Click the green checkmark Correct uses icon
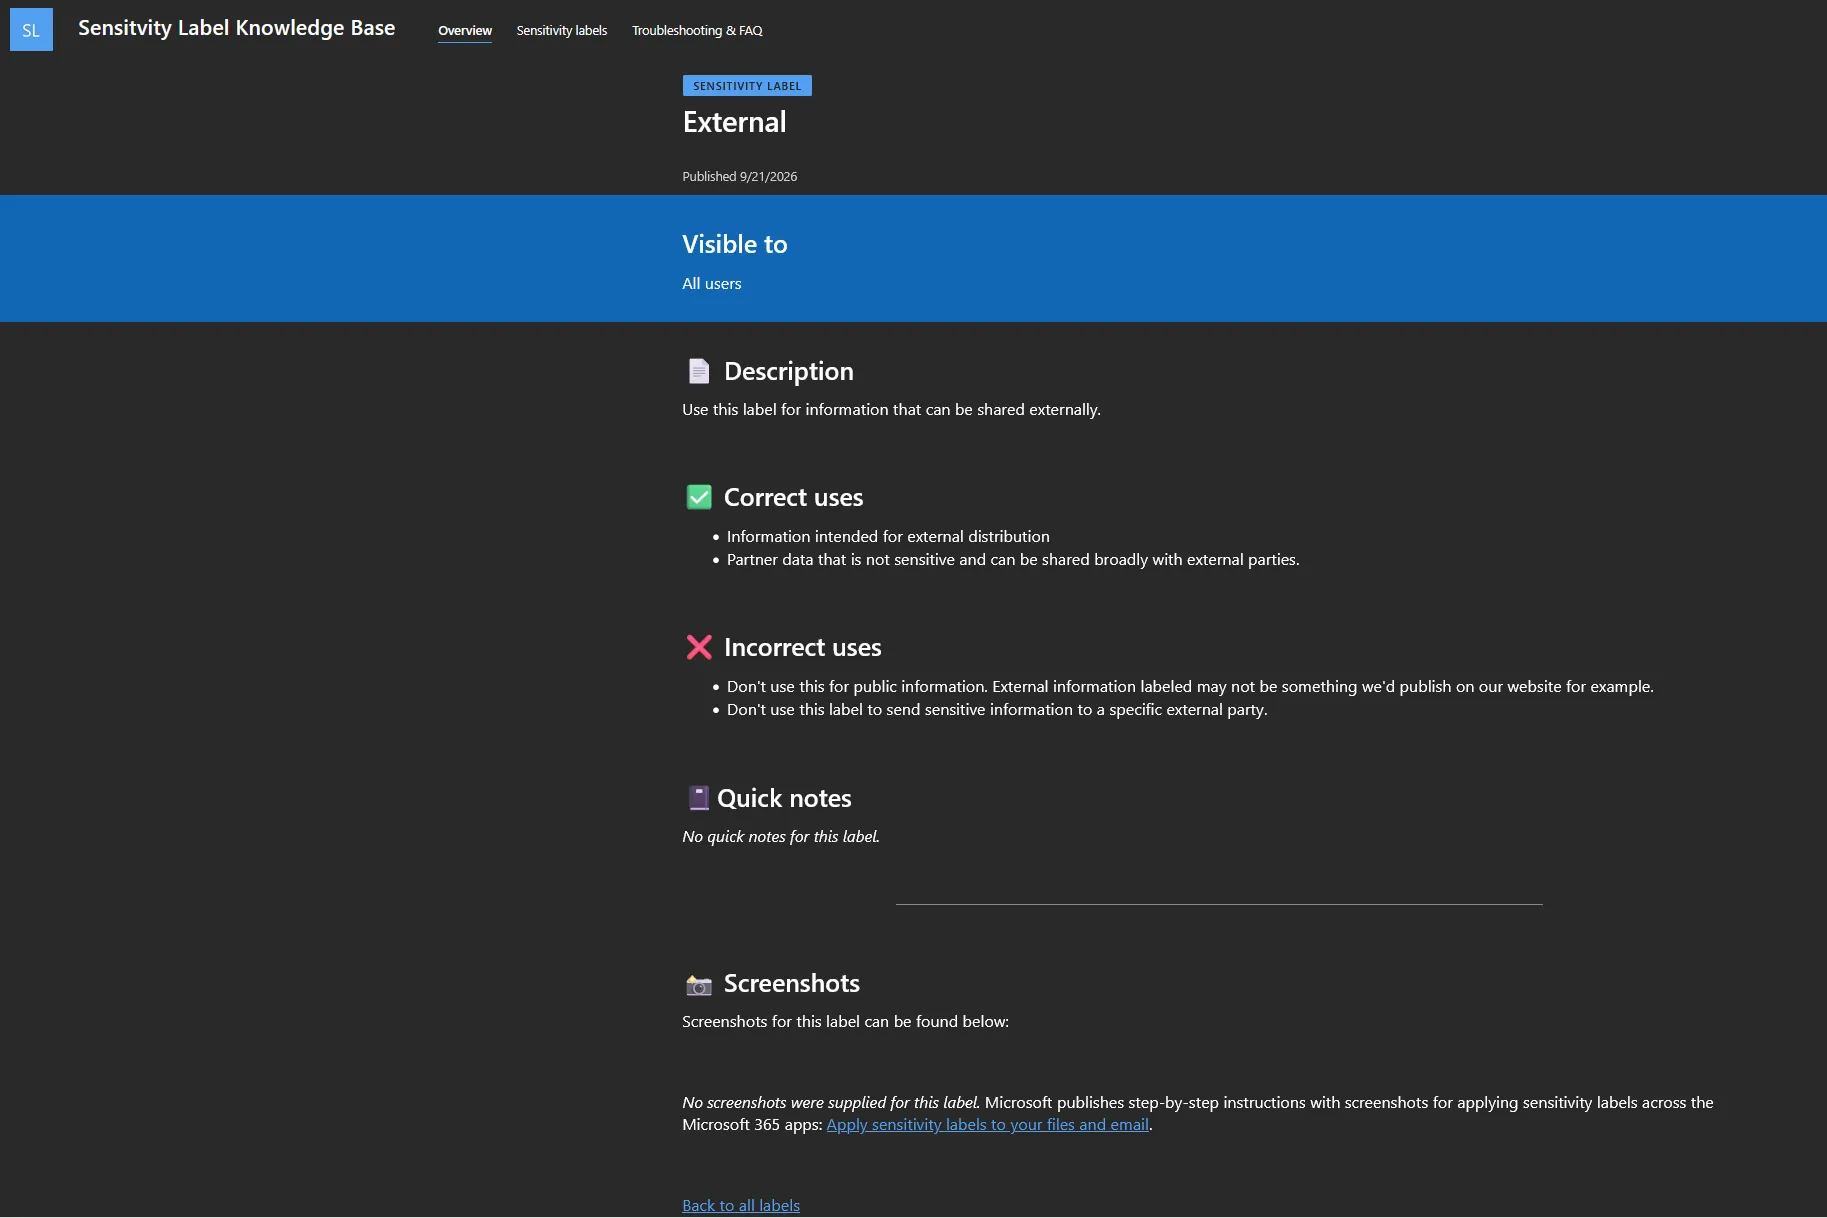This screenshot has width=1827, height=1218. (699, 497)
